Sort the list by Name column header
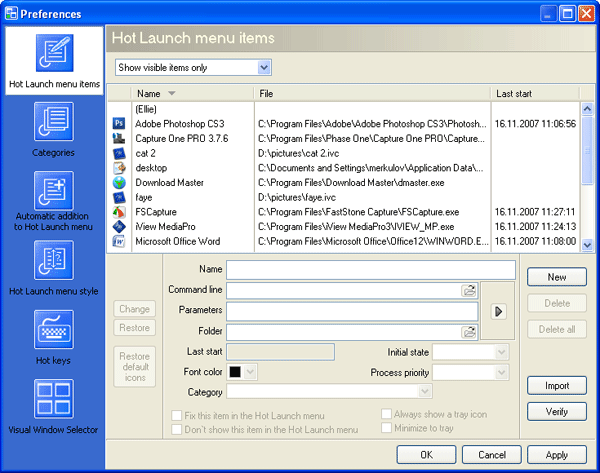Screen dimensions: 600x473 point(192,93)
